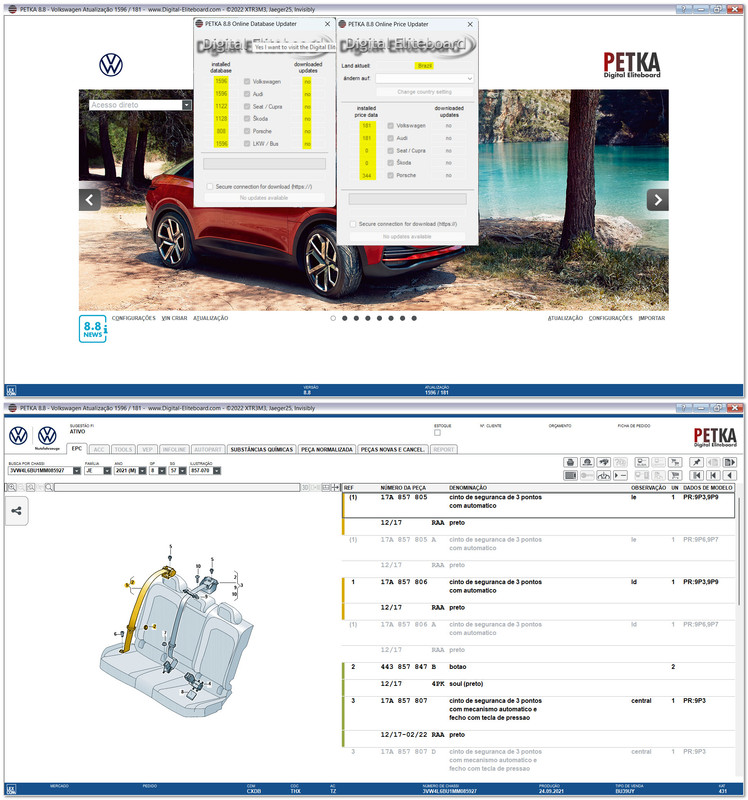Screen dimensions: 748x800
Task: Click Change country setting button
Action: [x=425, y=92]
